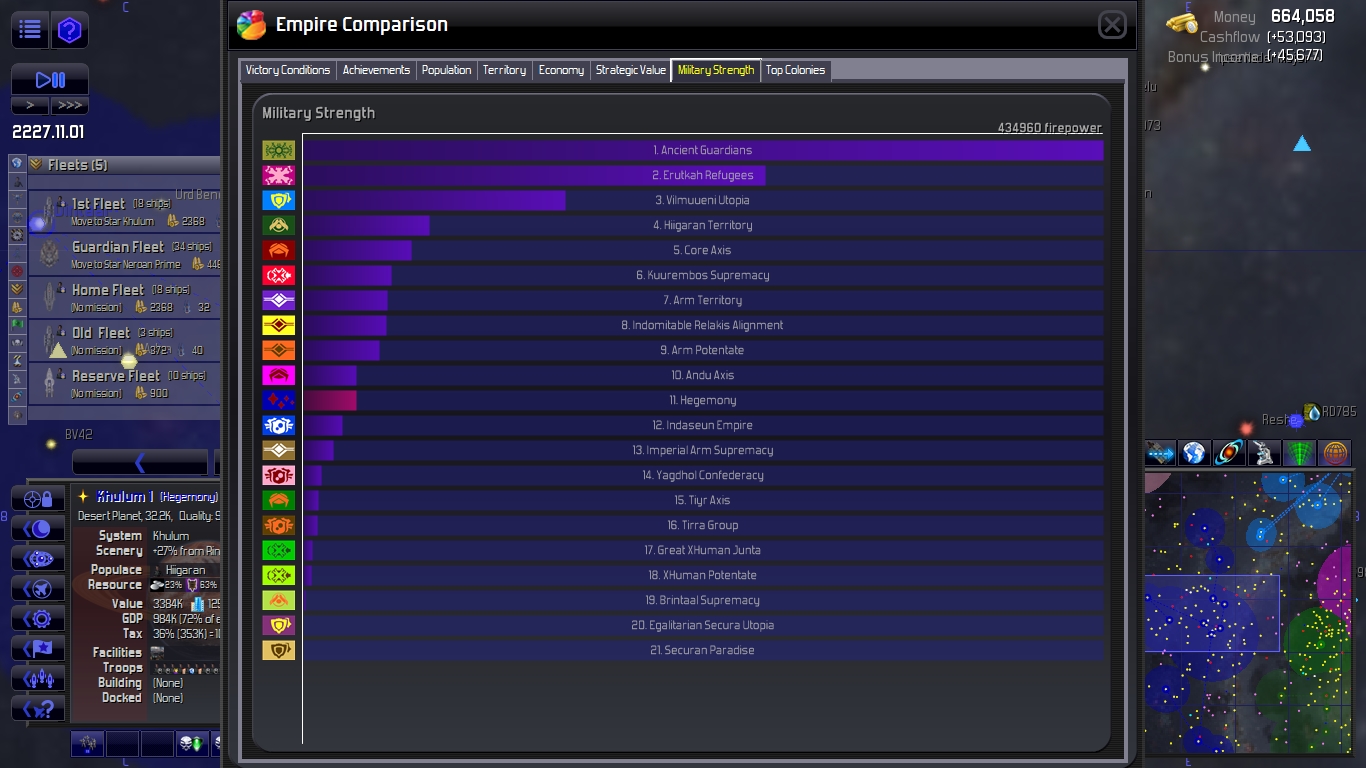The width and height of the screenshot is (1366, 768).
Task: Click the Great XHuman Junta flag icon
Action: pyautogui.click(x=279, y=550)
